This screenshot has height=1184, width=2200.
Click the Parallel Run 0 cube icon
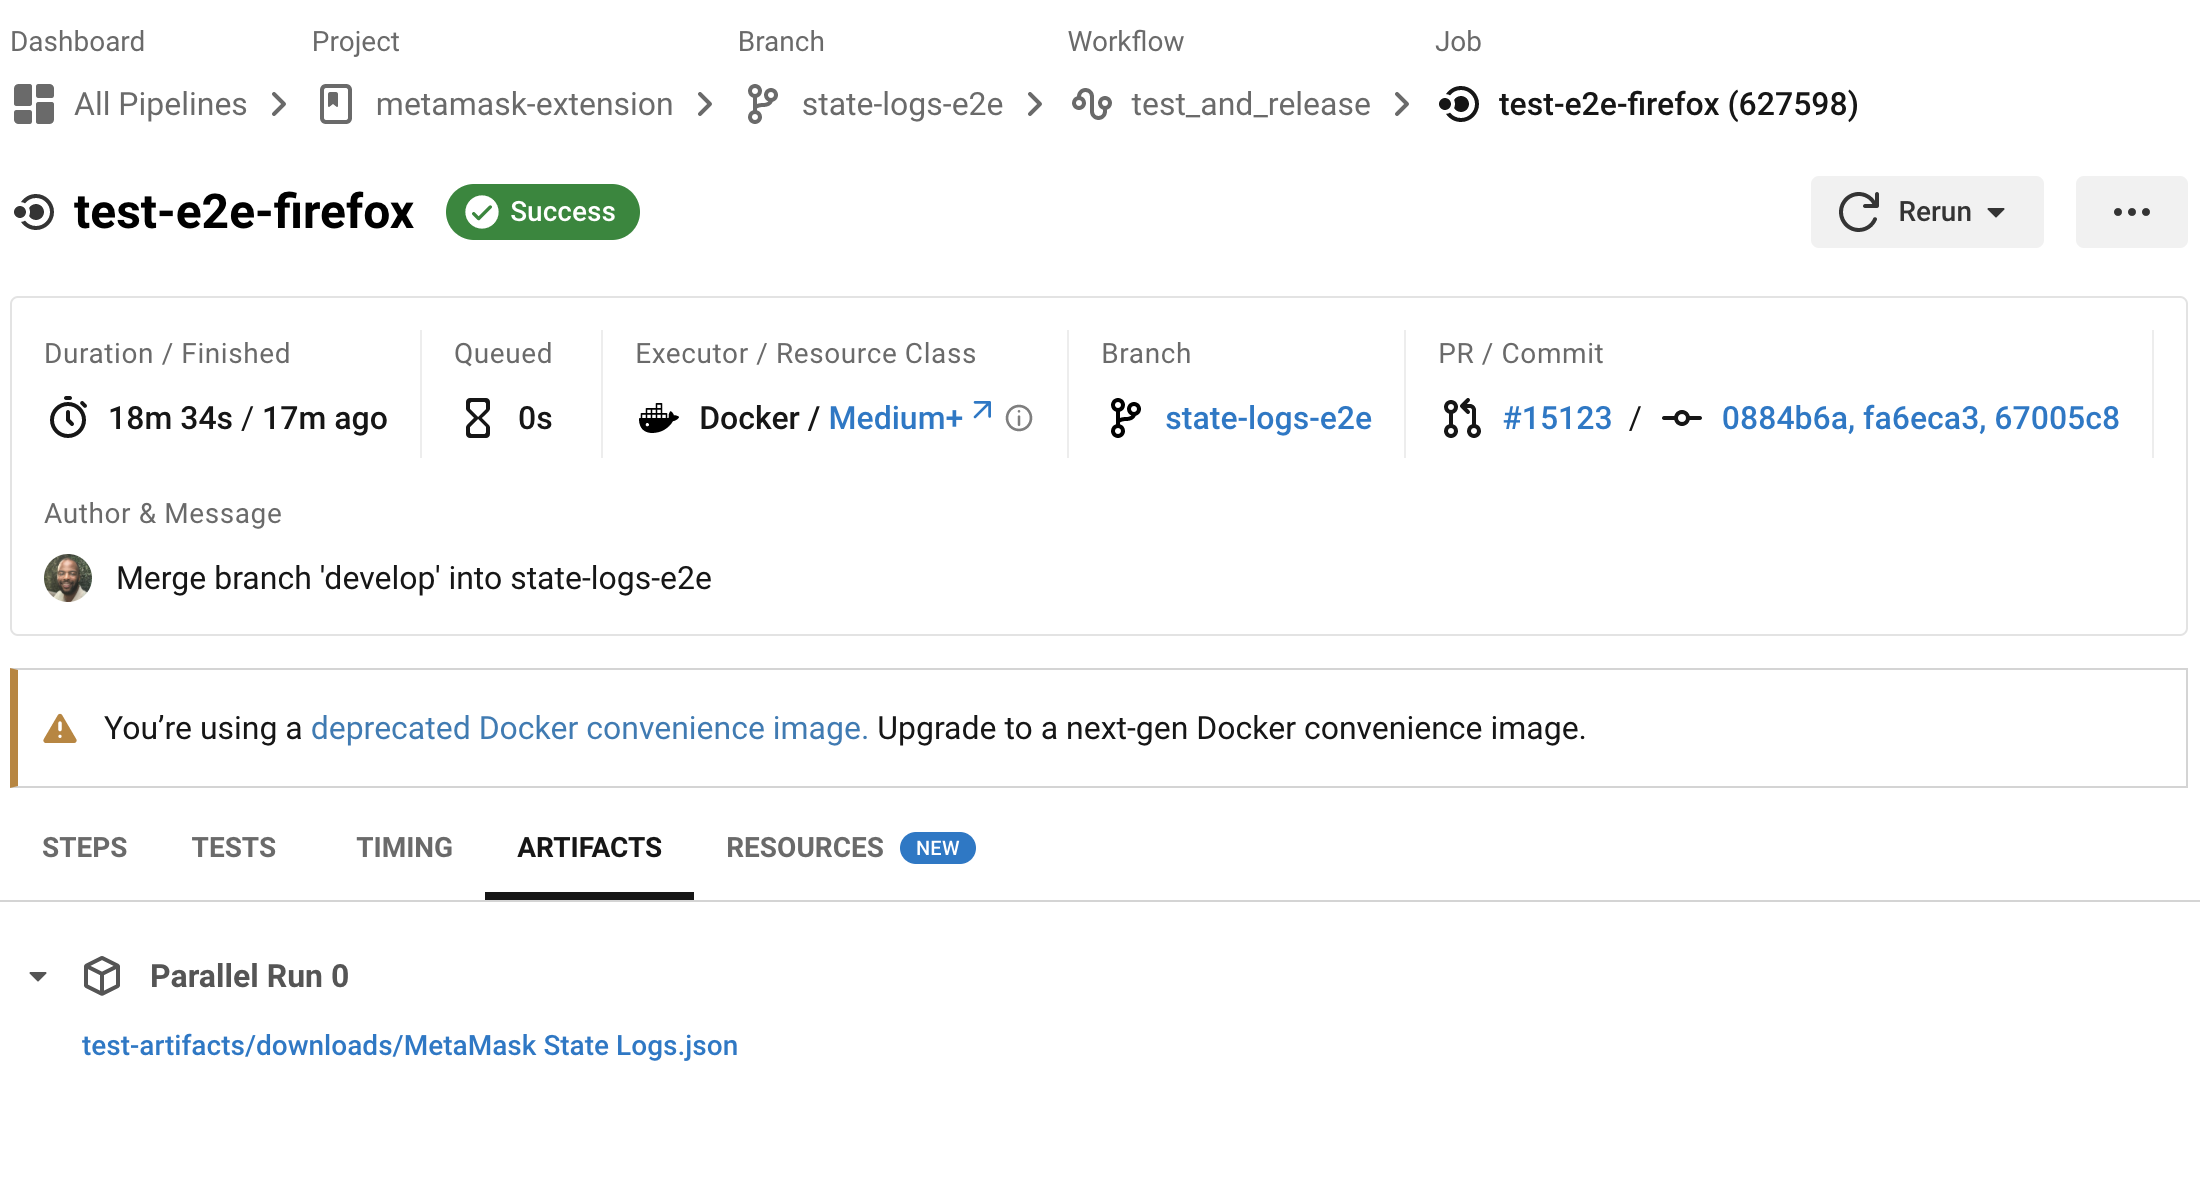pos(102,976)
